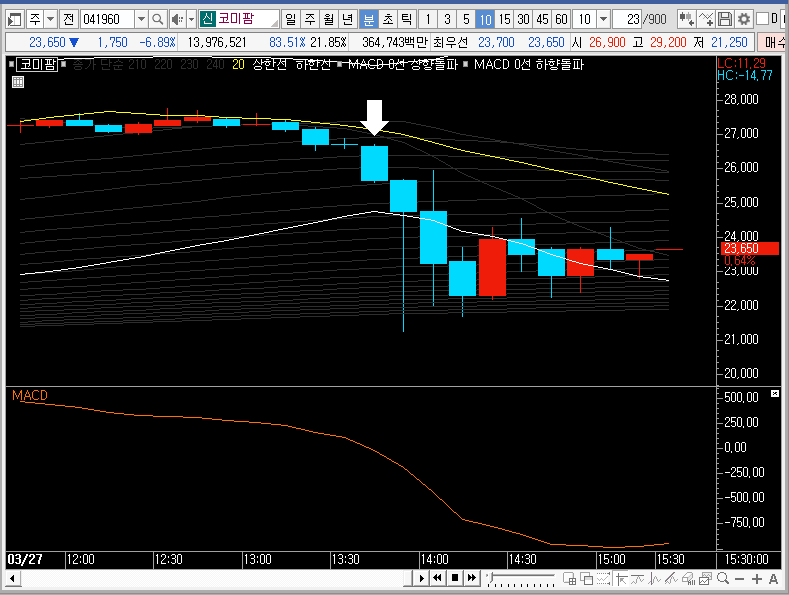Click the wavy line trend tool icon

(638, 579)
